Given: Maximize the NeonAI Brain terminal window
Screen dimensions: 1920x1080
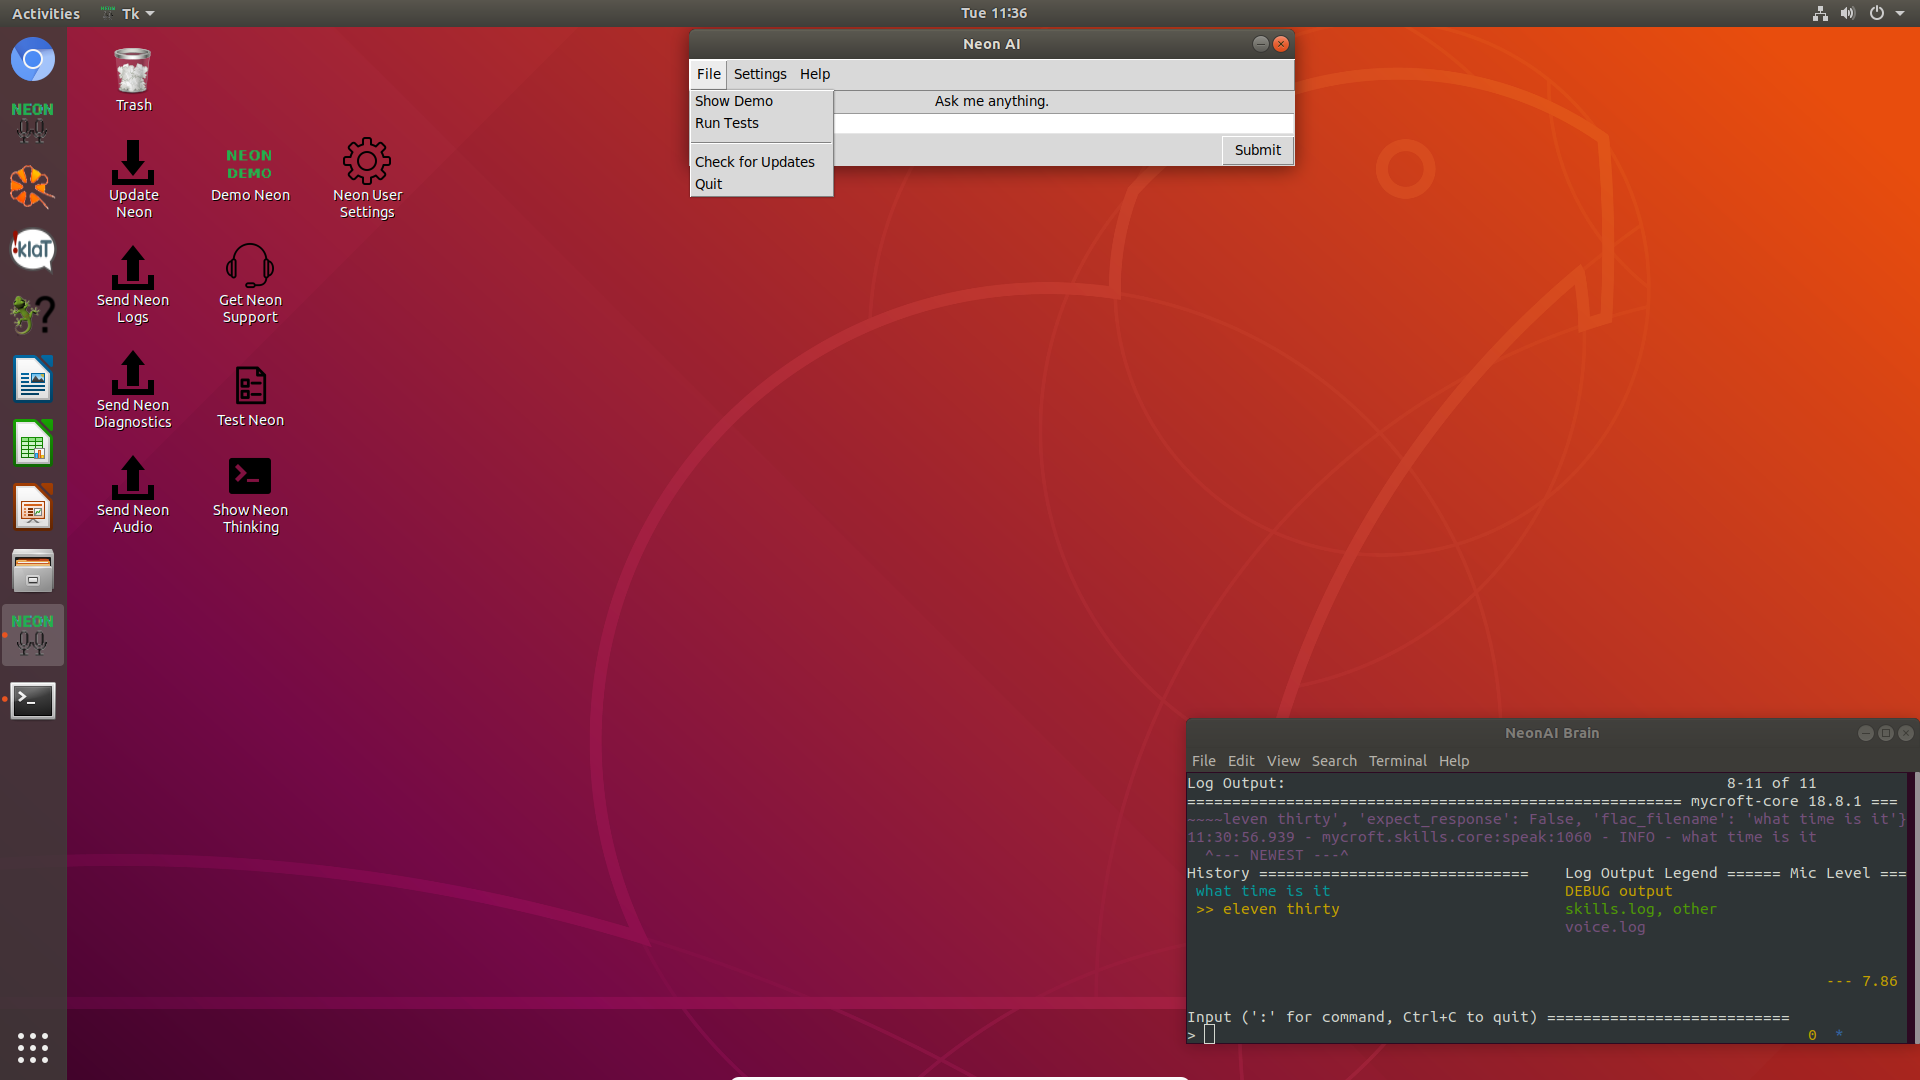Looking at the screenshot, I should 1885,733.
